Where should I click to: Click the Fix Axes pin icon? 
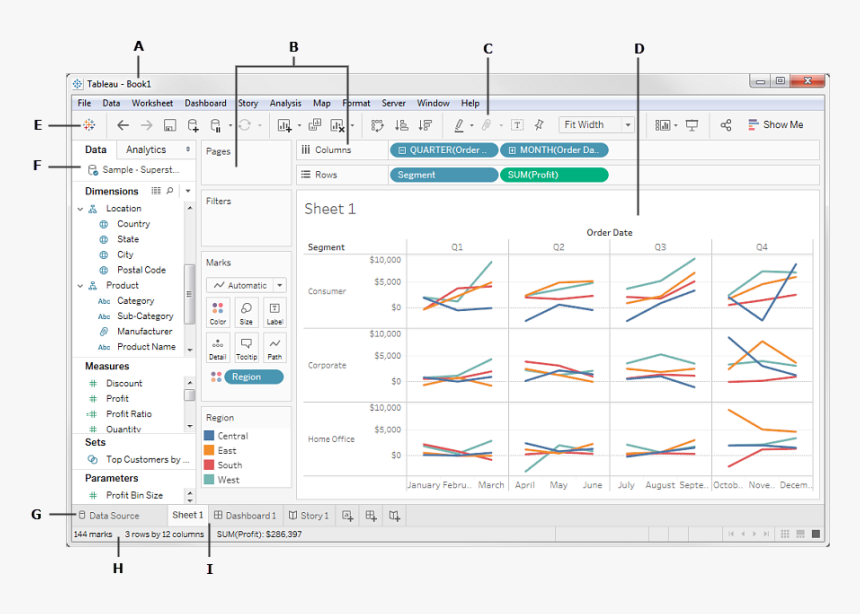point(539,125)
